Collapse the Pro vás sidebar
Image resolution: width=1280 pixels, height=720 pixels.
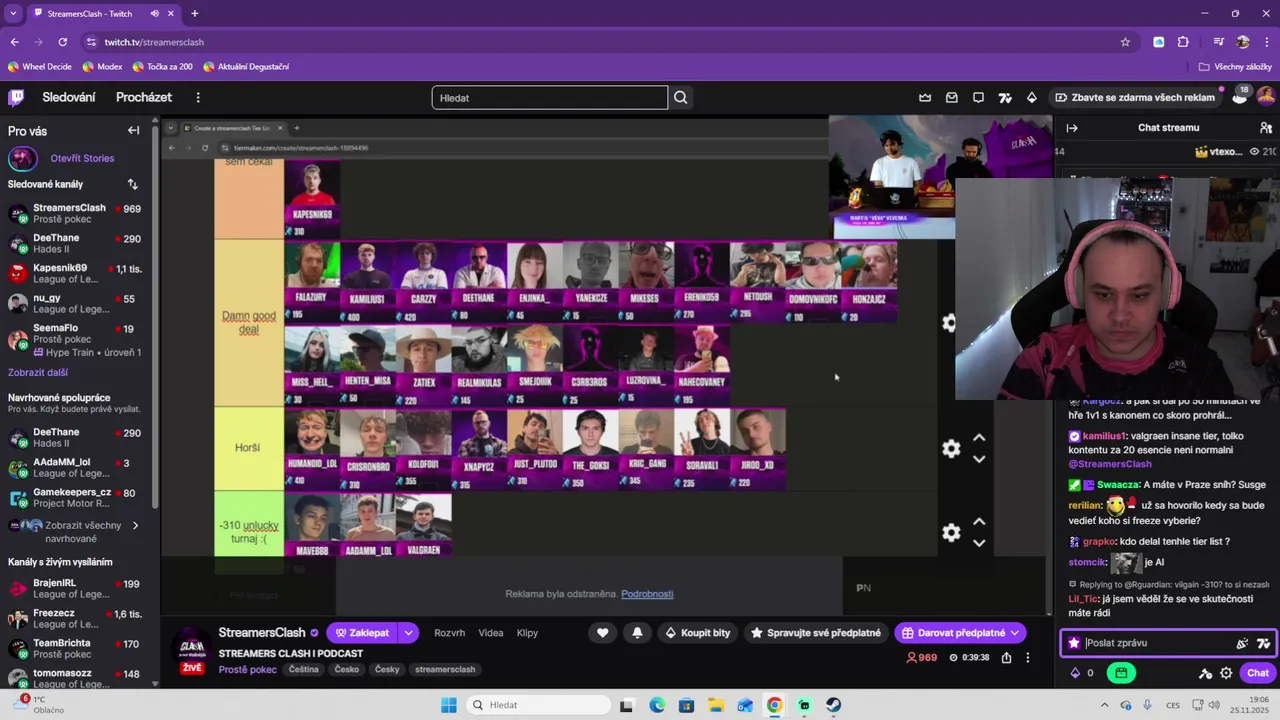[x=133, y=131]
